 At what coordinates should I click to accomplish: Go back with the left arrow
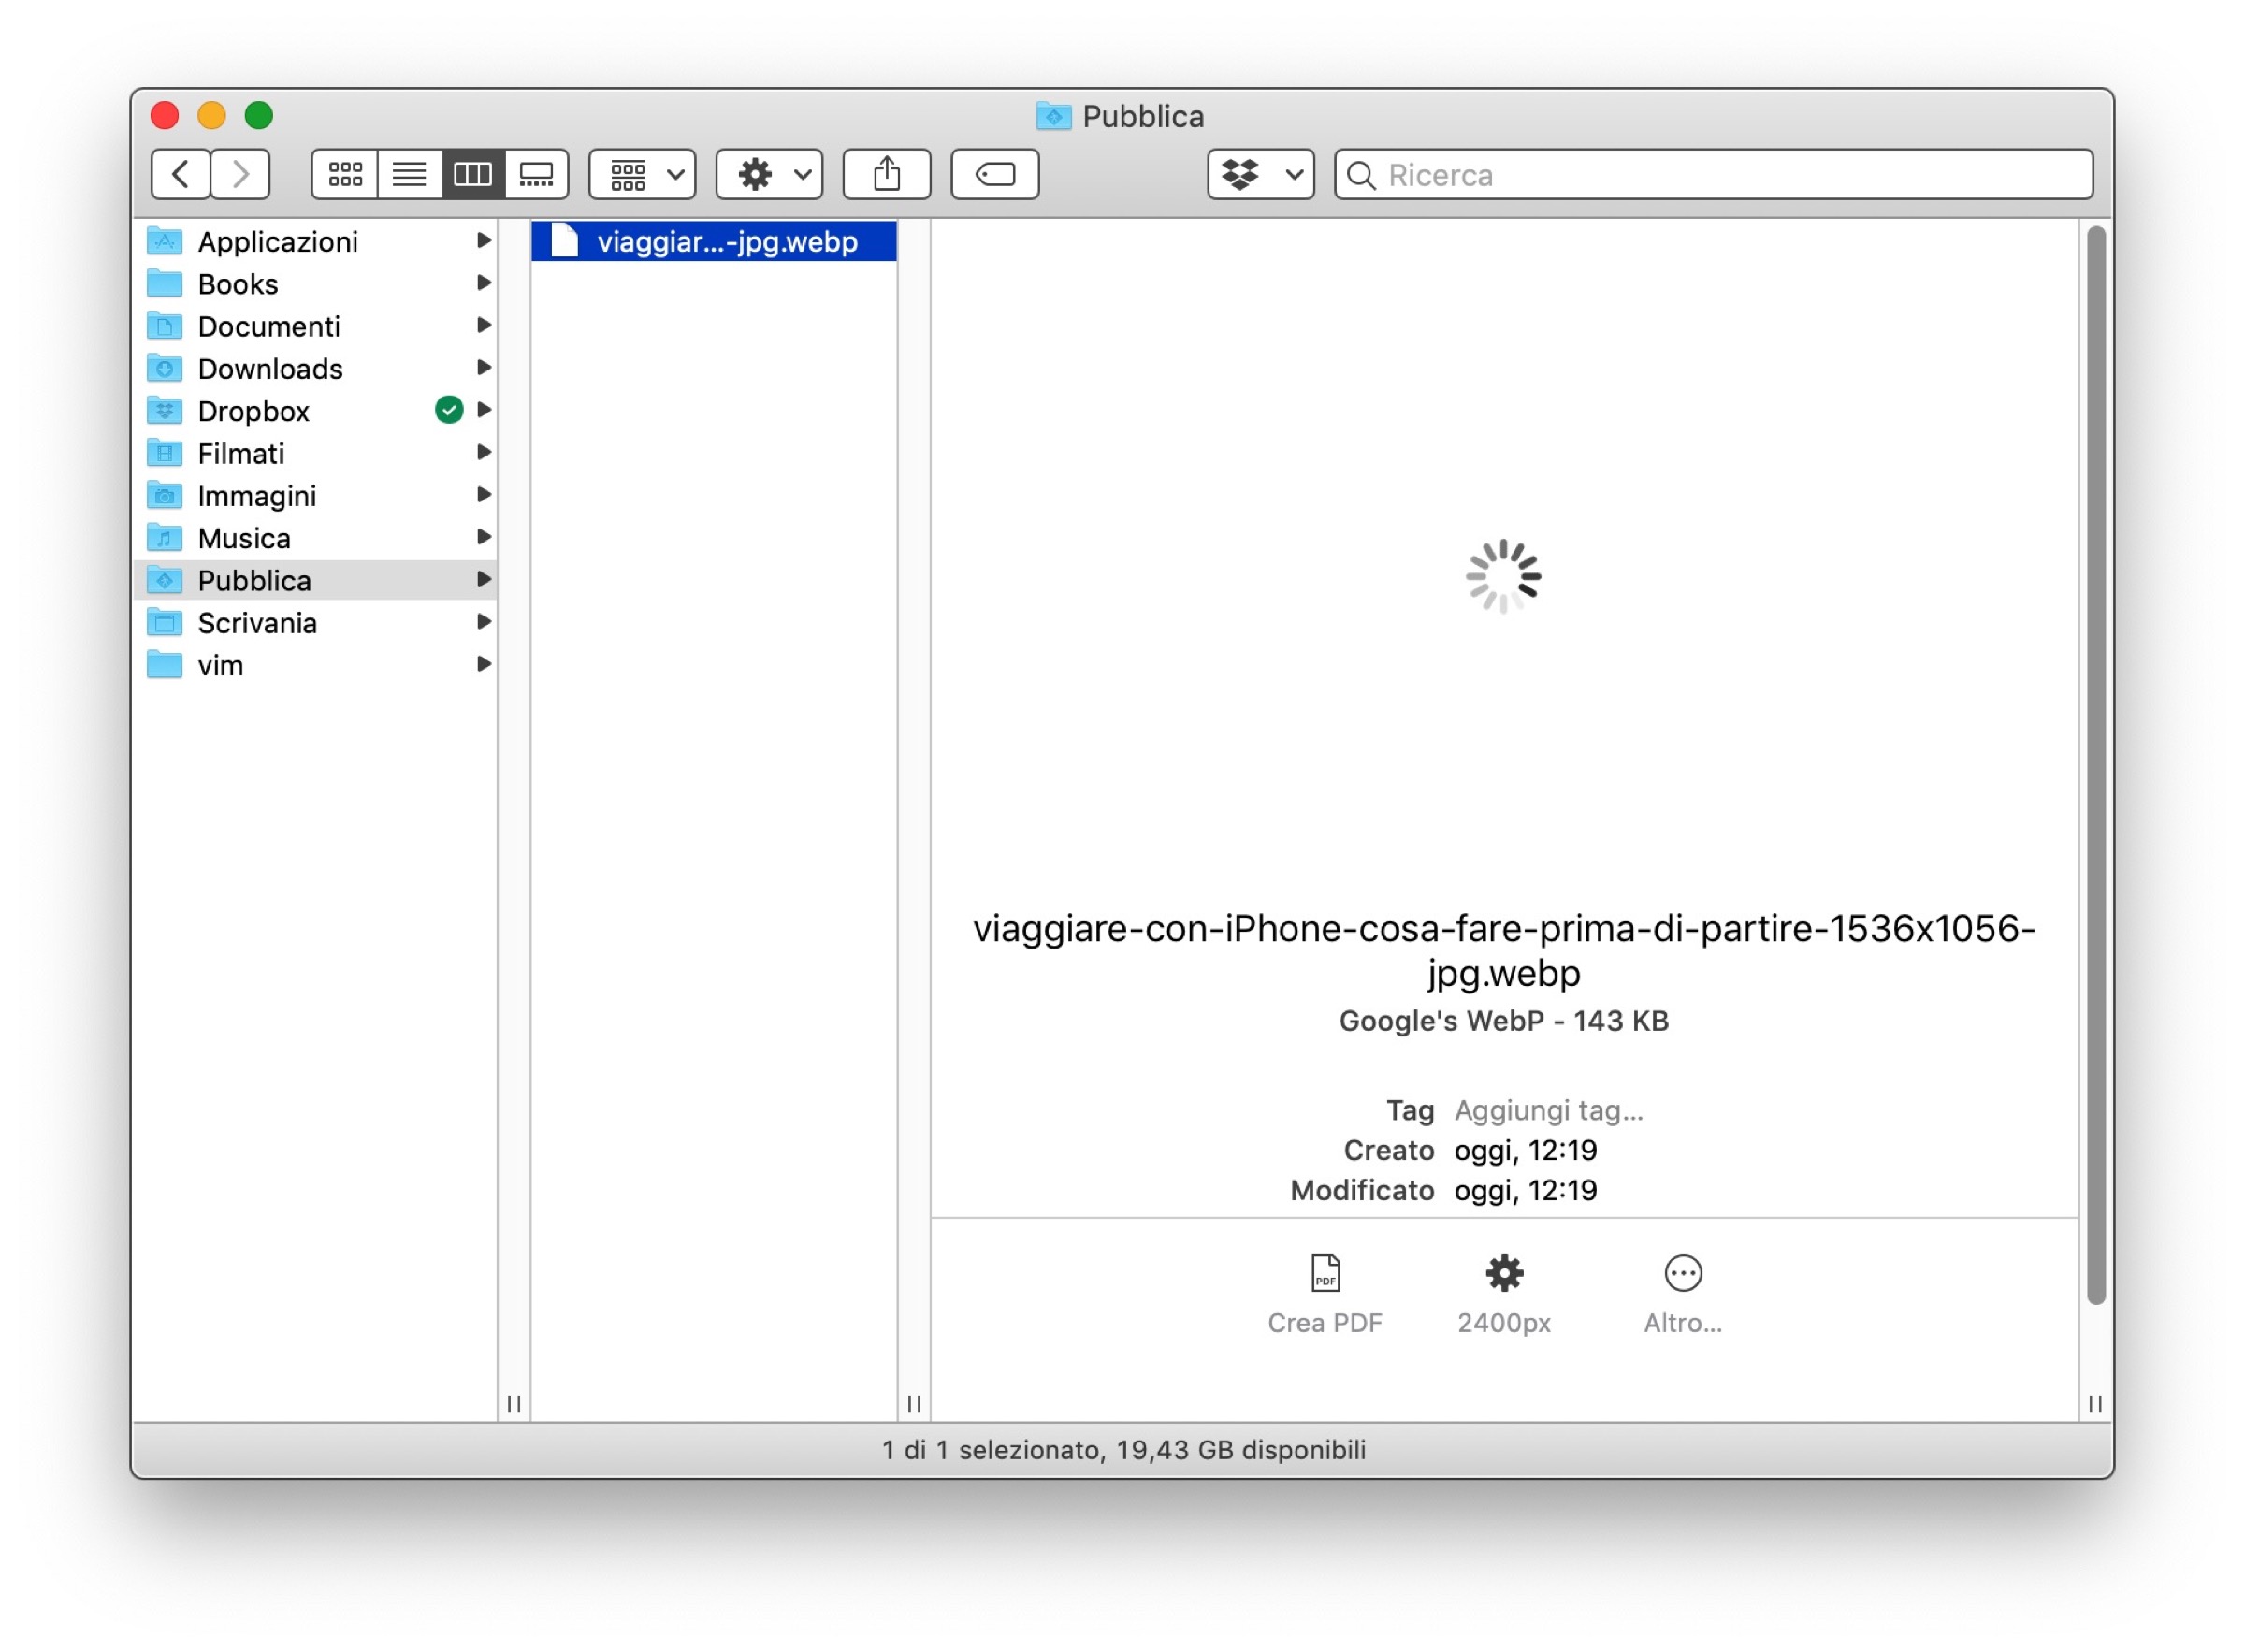pyautogui.click(x=181, y=175)
